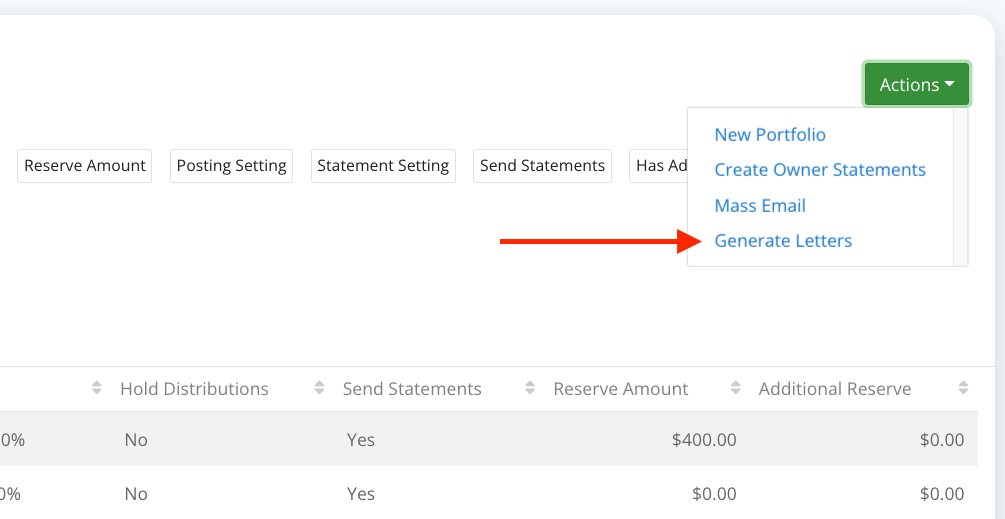Click Mass Email in the Actions menu
This screenshot has width=1005, height=519.
point(759,206)
